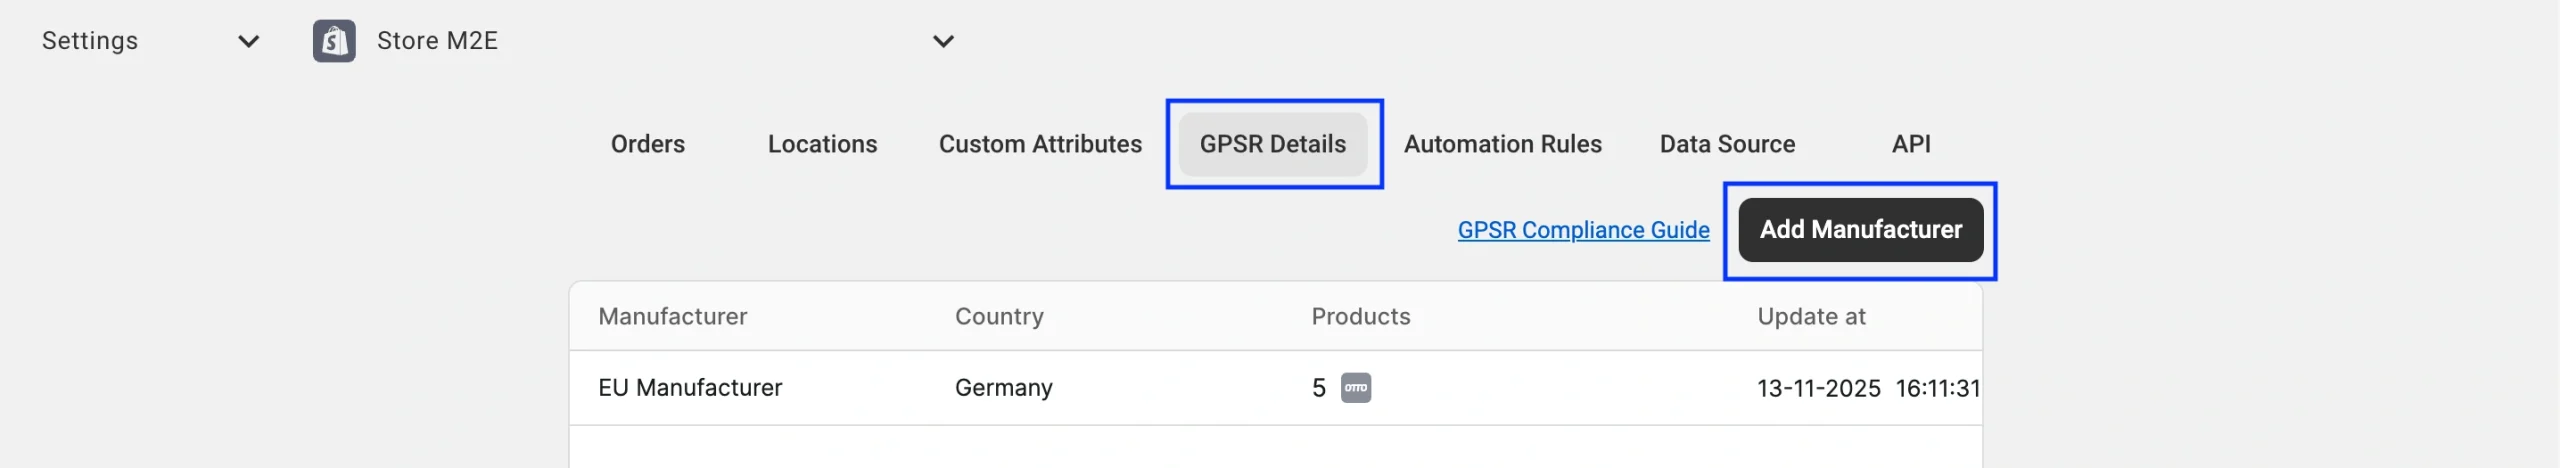
Task: Go to the Custom Attributes tab
Action: 1040,144
